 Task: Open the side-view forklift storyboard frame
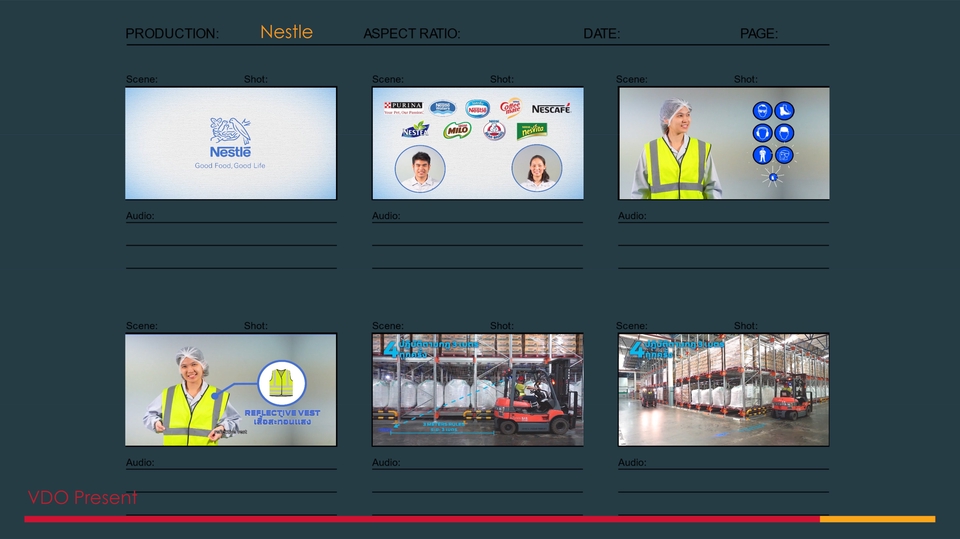pyautogui.click(x=478, y=390)
